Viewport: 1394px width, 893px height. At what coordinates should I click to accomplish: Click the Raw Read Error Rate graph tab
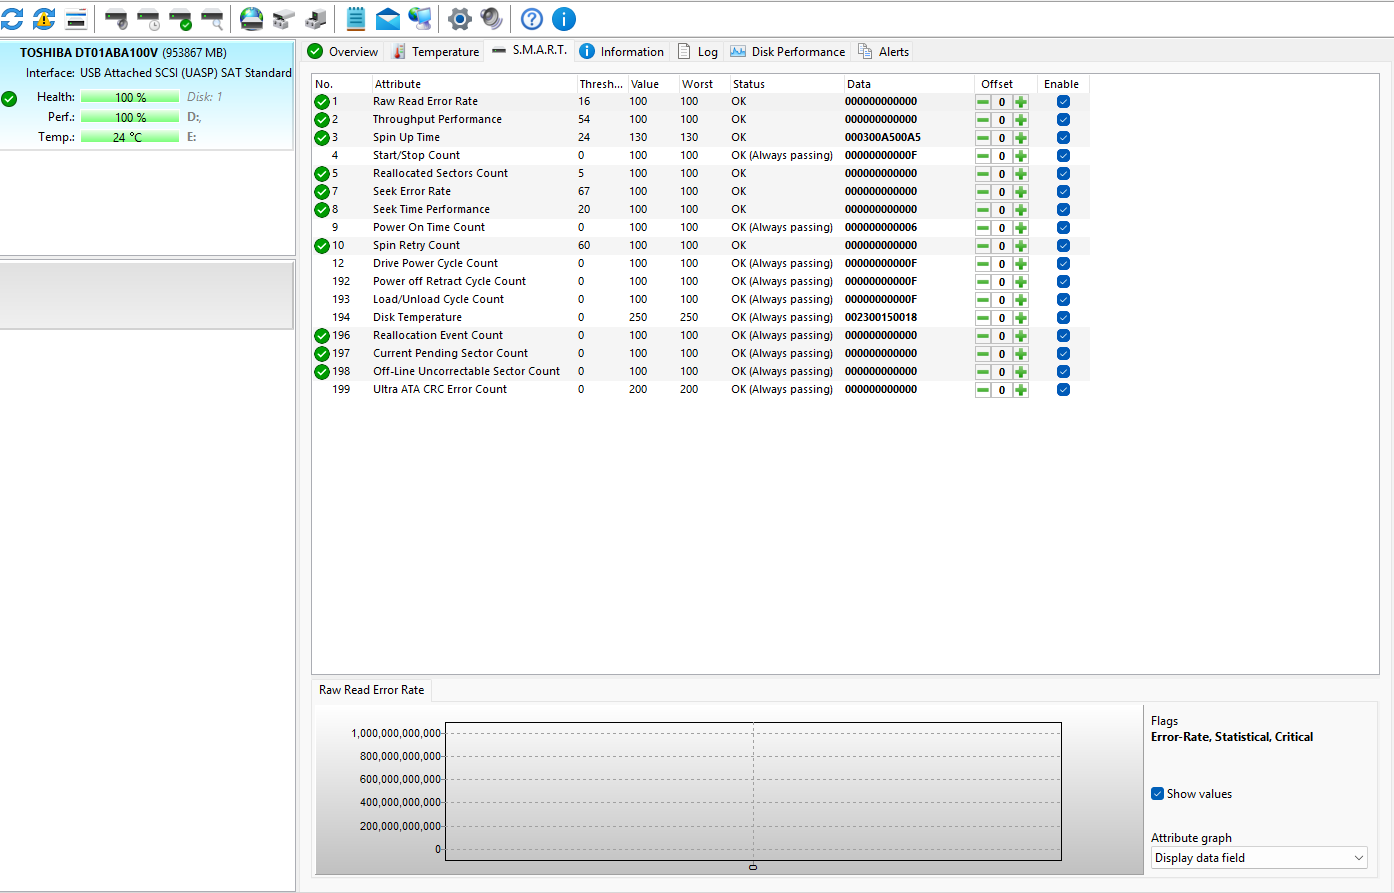pos(372,690)
